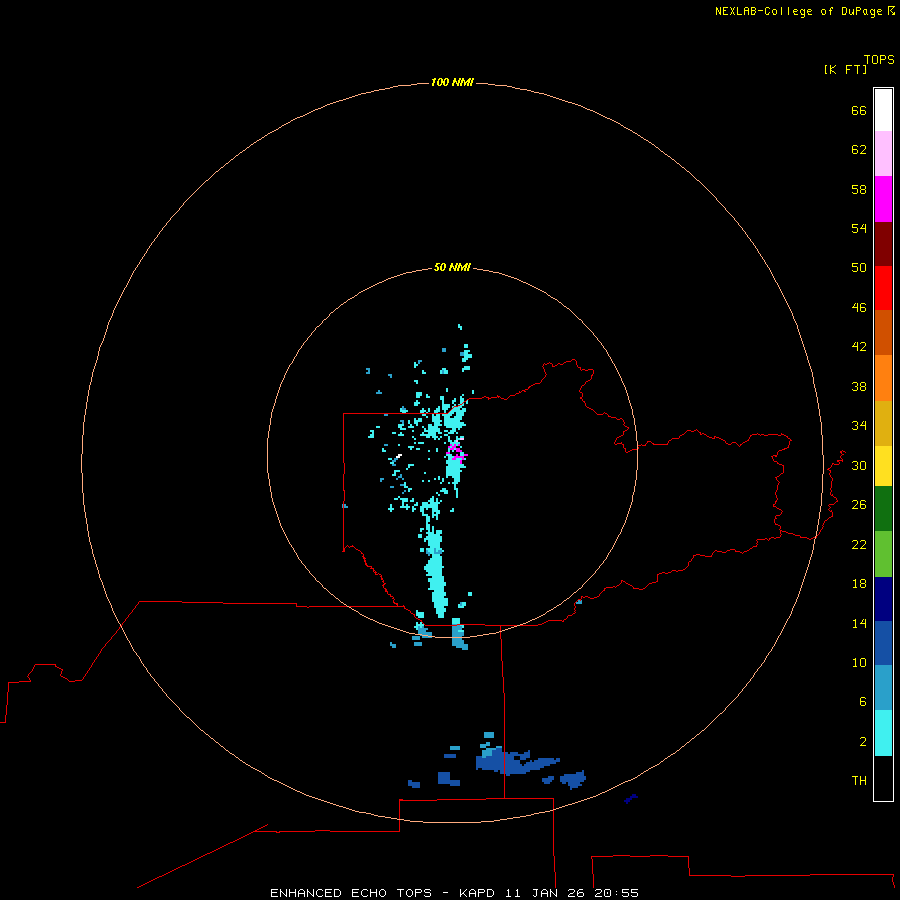Click the cyan swatch near 2

883,732
